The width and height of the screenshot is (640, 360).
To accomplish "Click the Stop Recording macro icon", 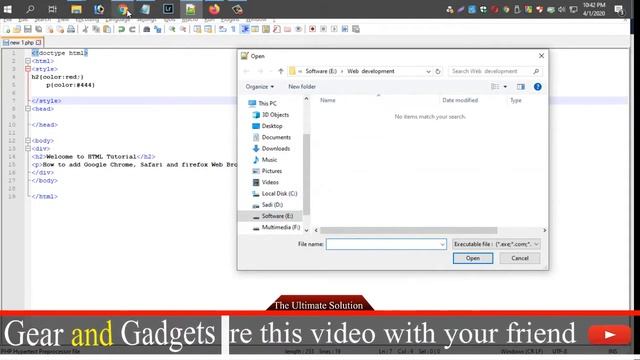I will pyautogui.click(x=323, y=29).
